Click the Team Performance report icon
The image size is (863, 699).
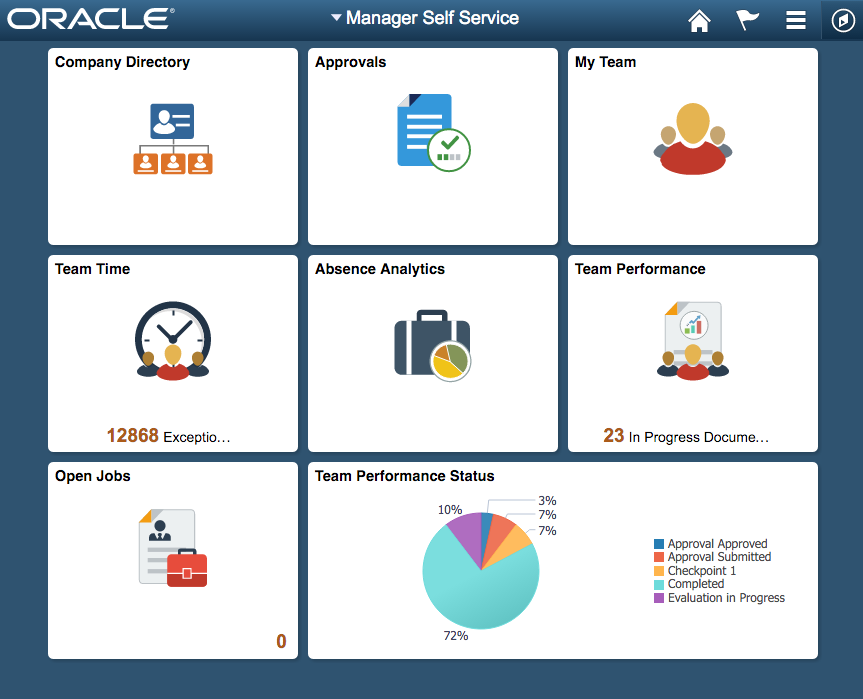[x=692, y=341]
